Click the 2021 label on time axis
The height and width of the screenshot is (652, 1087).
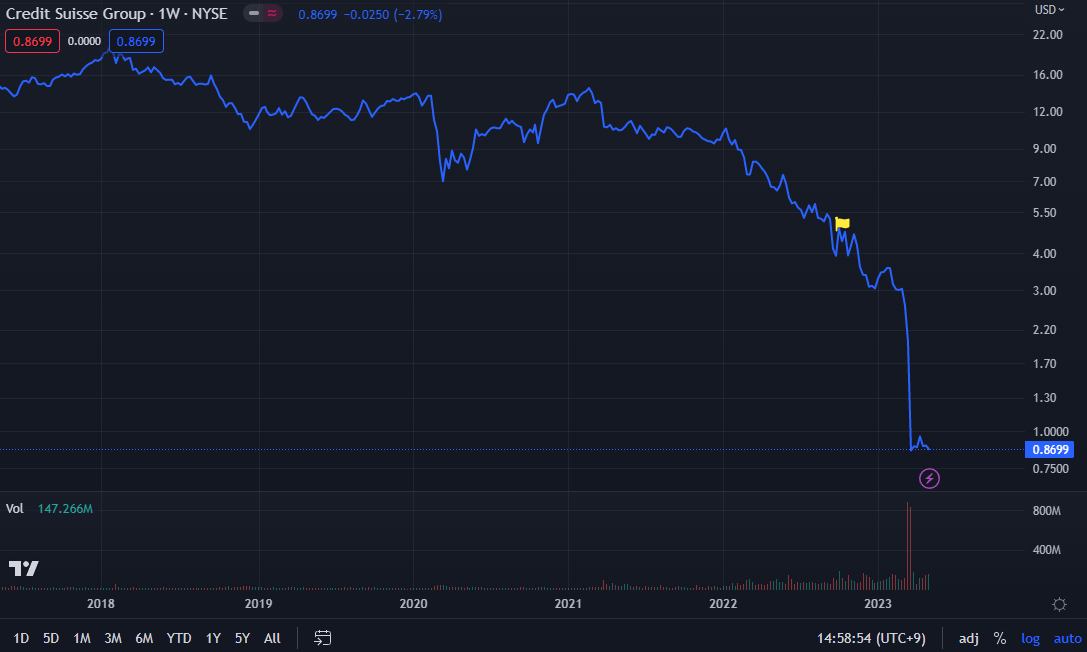point(568,603)
